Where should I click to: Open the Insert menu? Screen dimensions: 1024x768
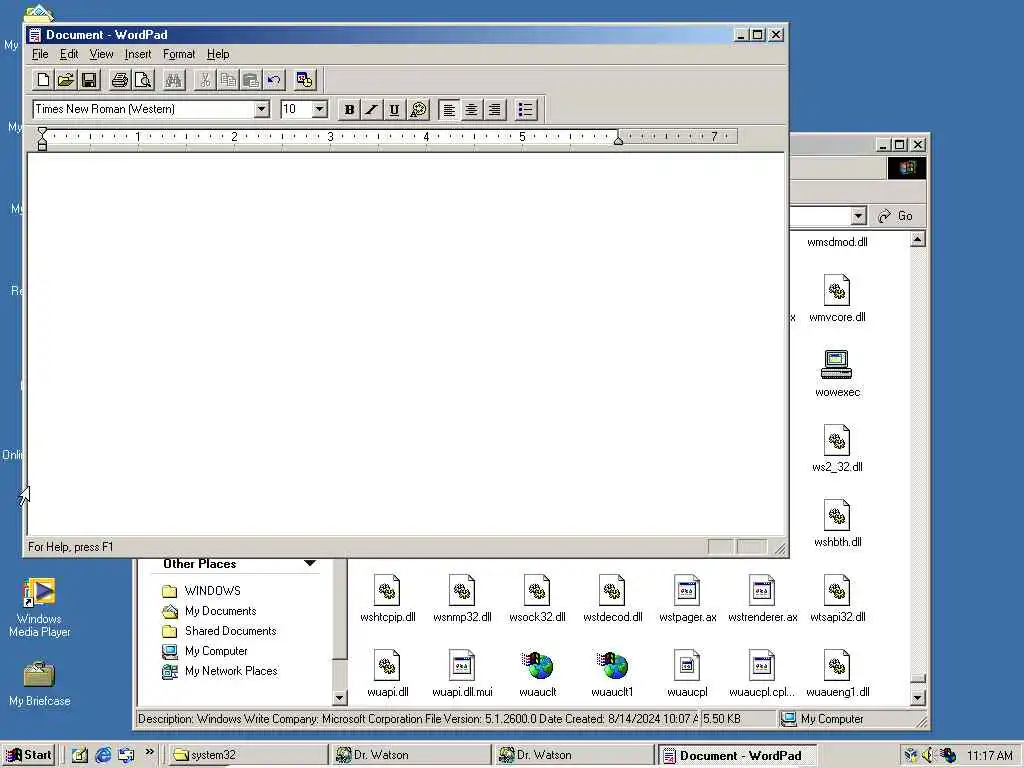click(x=138, y=54)
